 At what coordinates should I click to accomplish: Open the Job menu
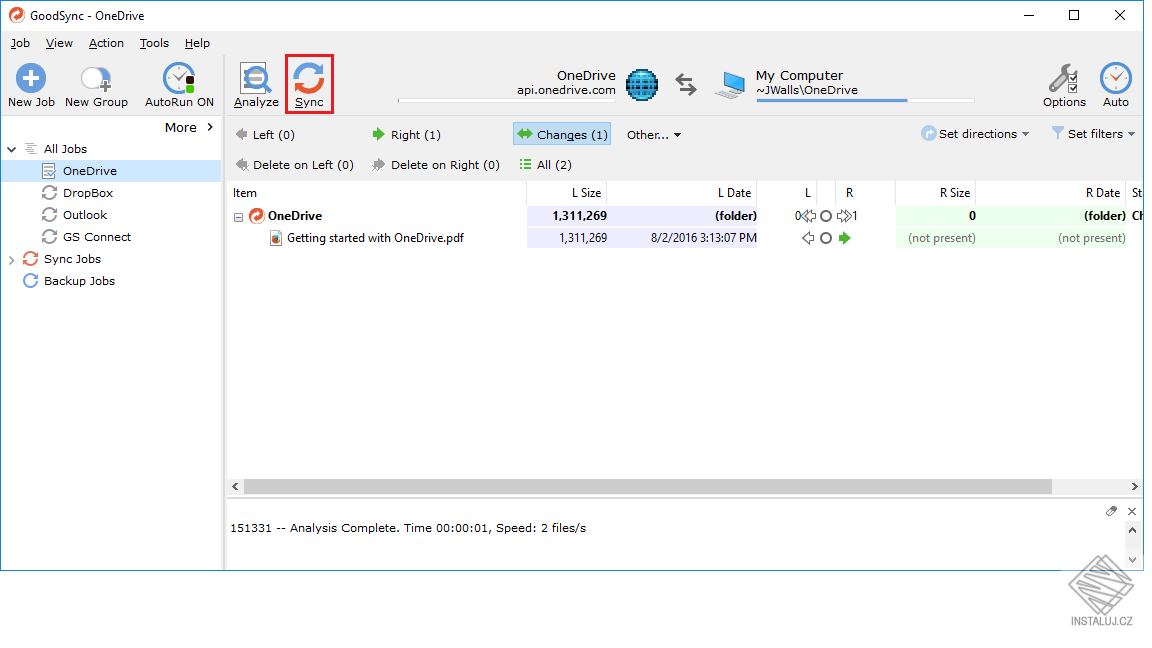pyautogui.click(x=20, y=43)
